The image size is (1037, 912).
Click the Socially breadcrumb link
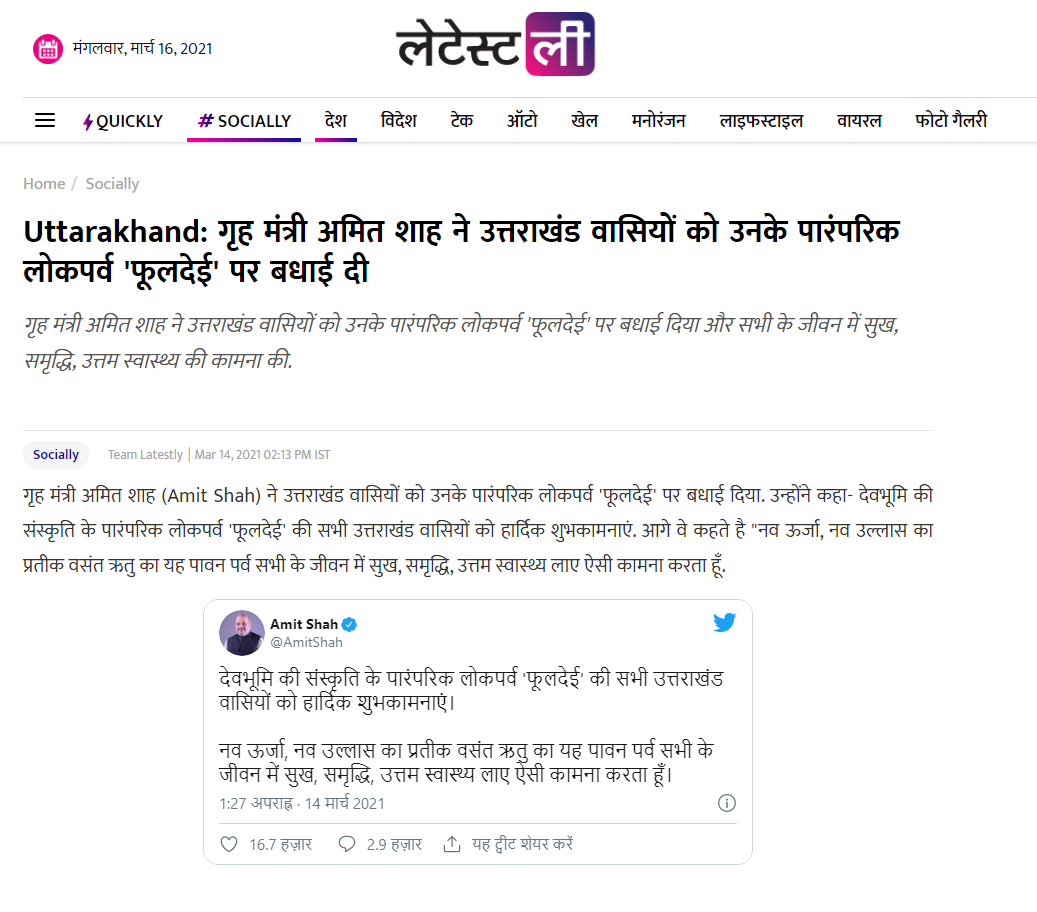pos(112,184)
